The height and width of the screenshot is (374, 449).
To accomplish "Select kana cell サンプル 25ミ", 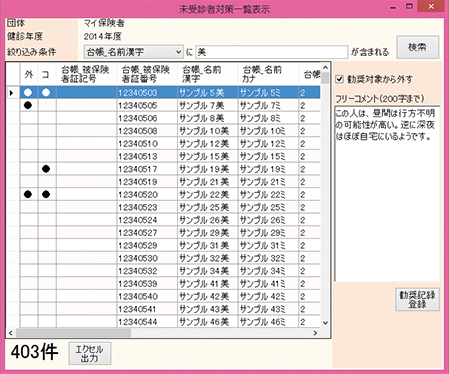I will pyautogui.click(x=268, y=207).
